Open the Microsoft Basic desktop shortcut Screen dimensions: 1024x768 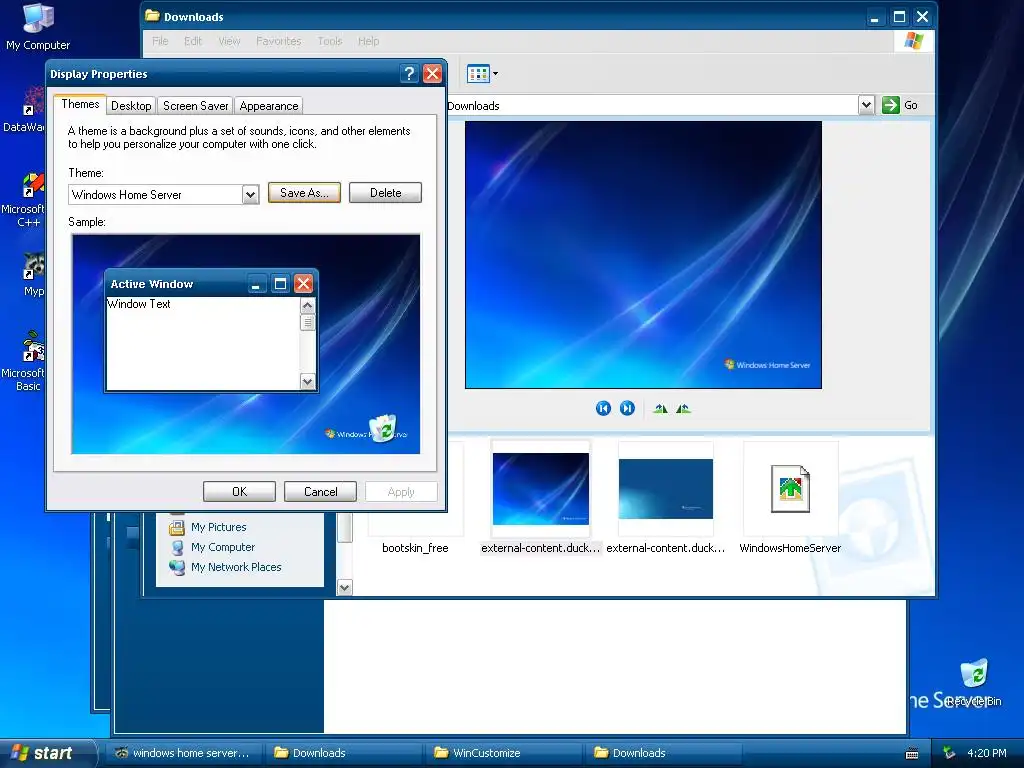point(33,347)
